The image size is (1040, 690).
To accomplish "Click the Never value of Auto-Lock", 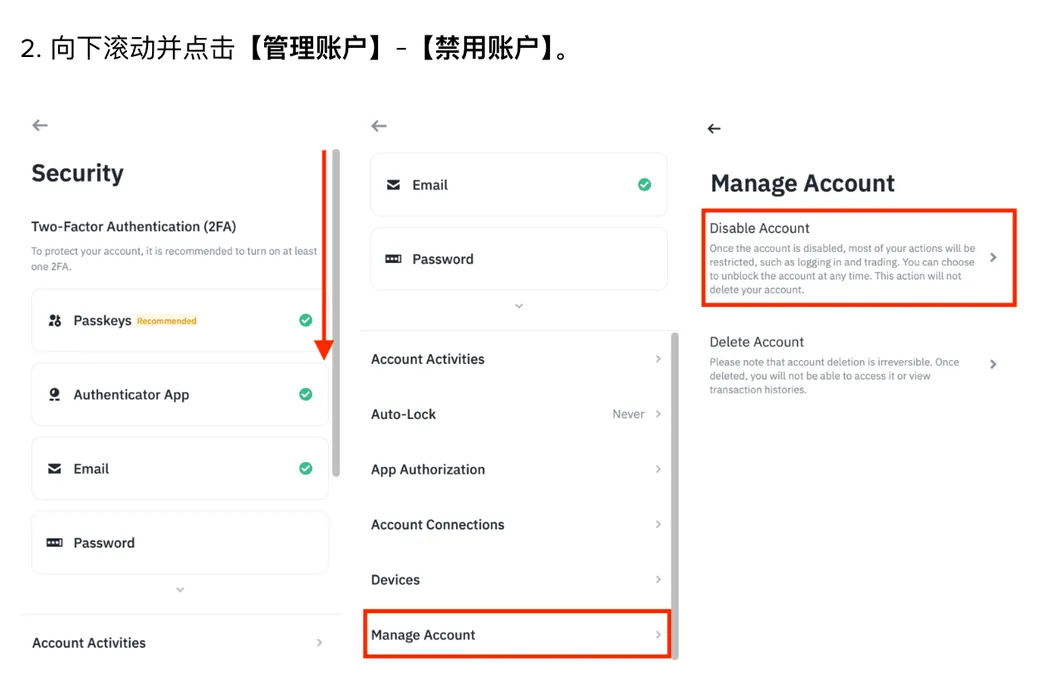I will [x=628, y=414].
